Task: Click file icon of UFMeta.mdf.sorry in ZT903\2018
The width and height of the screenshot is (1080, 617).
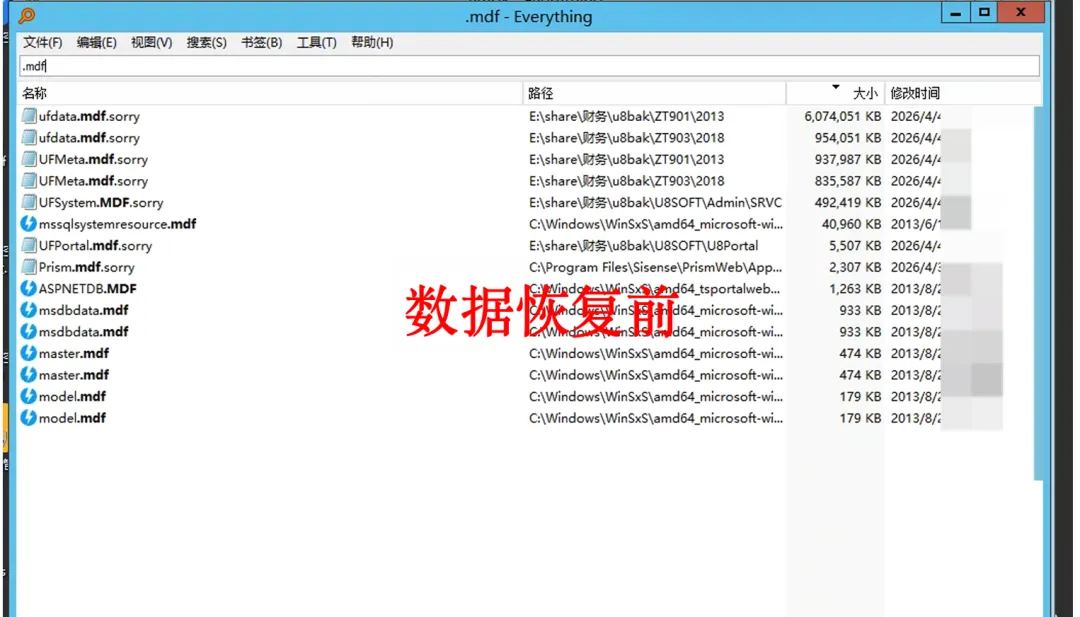Action: pyautogui.click(x=28, y=180)
